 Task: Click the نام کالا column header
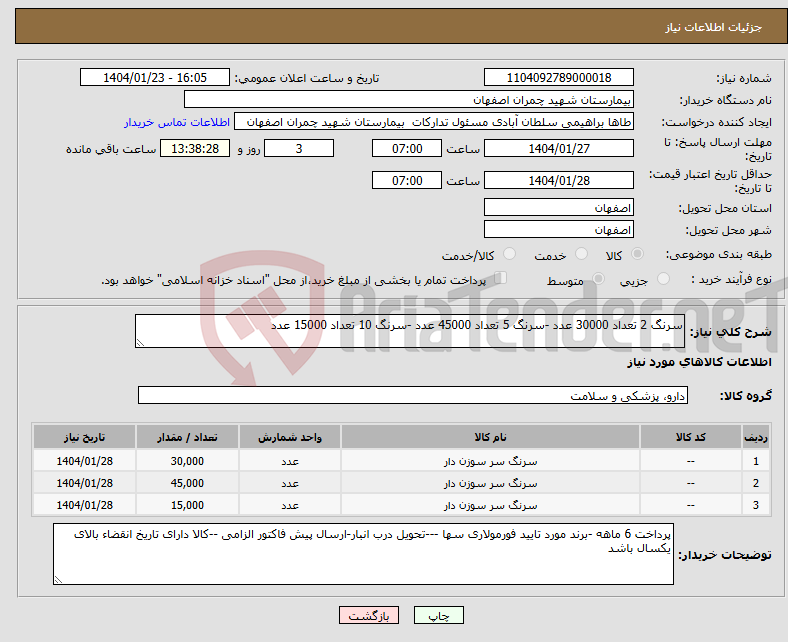(x=490, y=437)
